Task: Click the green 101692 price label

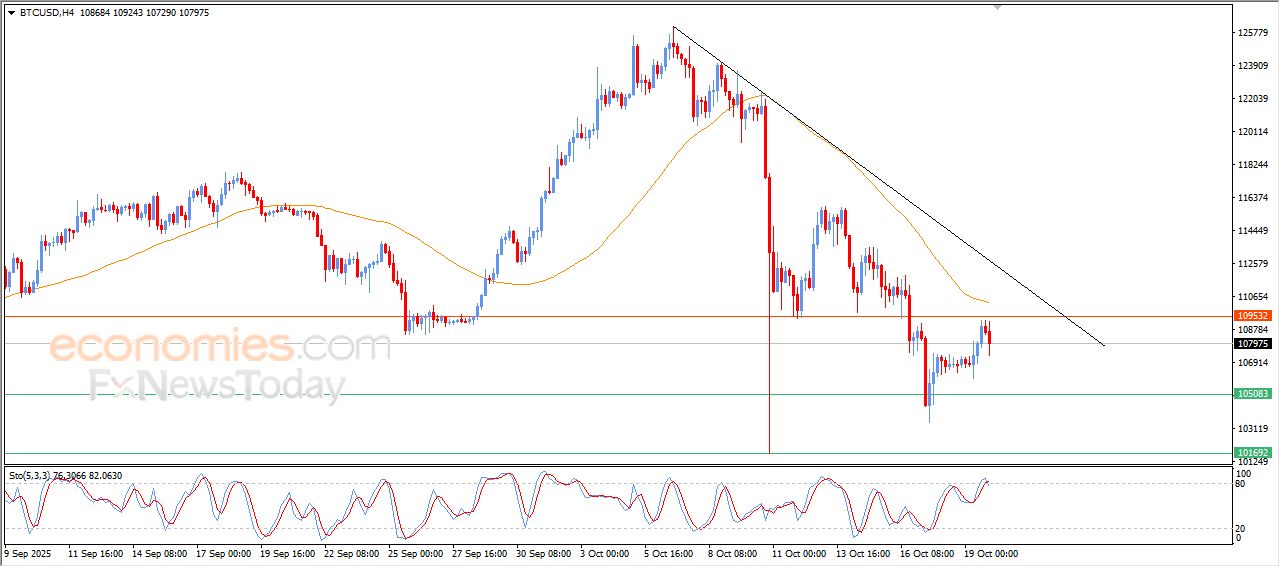Action: 1253,453
